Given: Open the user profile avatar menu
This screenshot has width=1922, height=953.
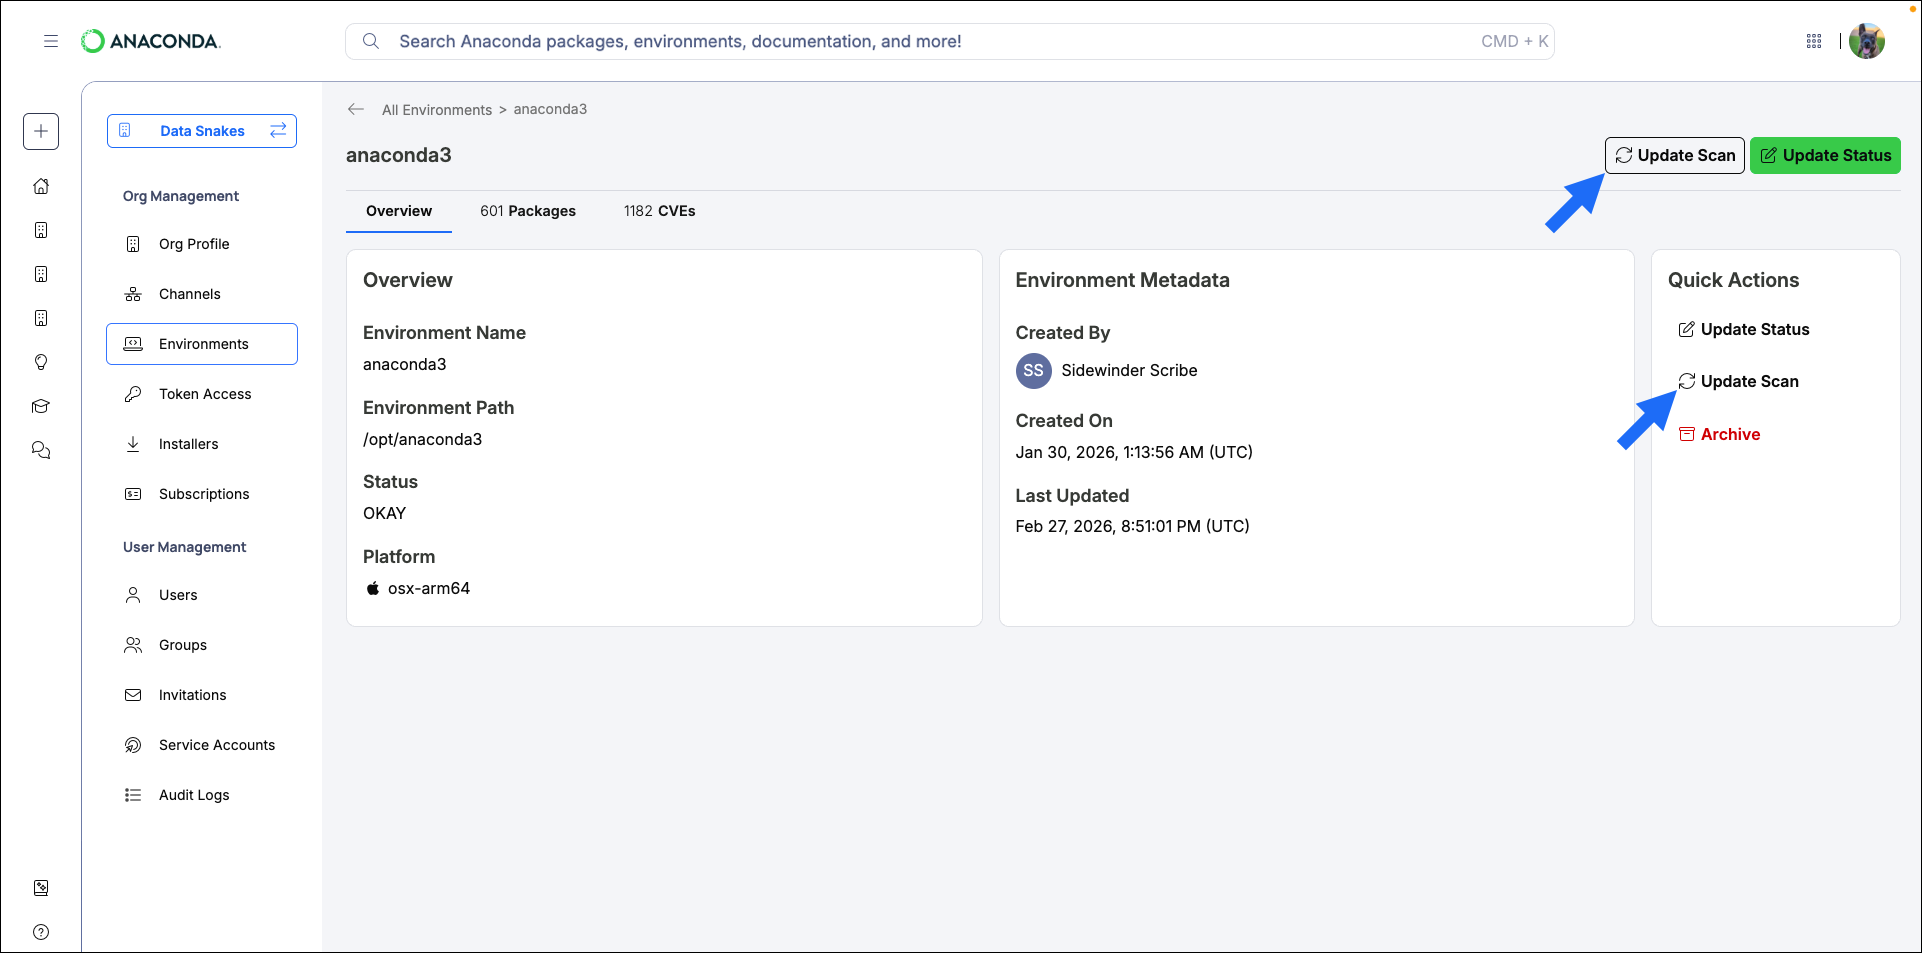Looking at the screenshot, I should point(1867,41).
